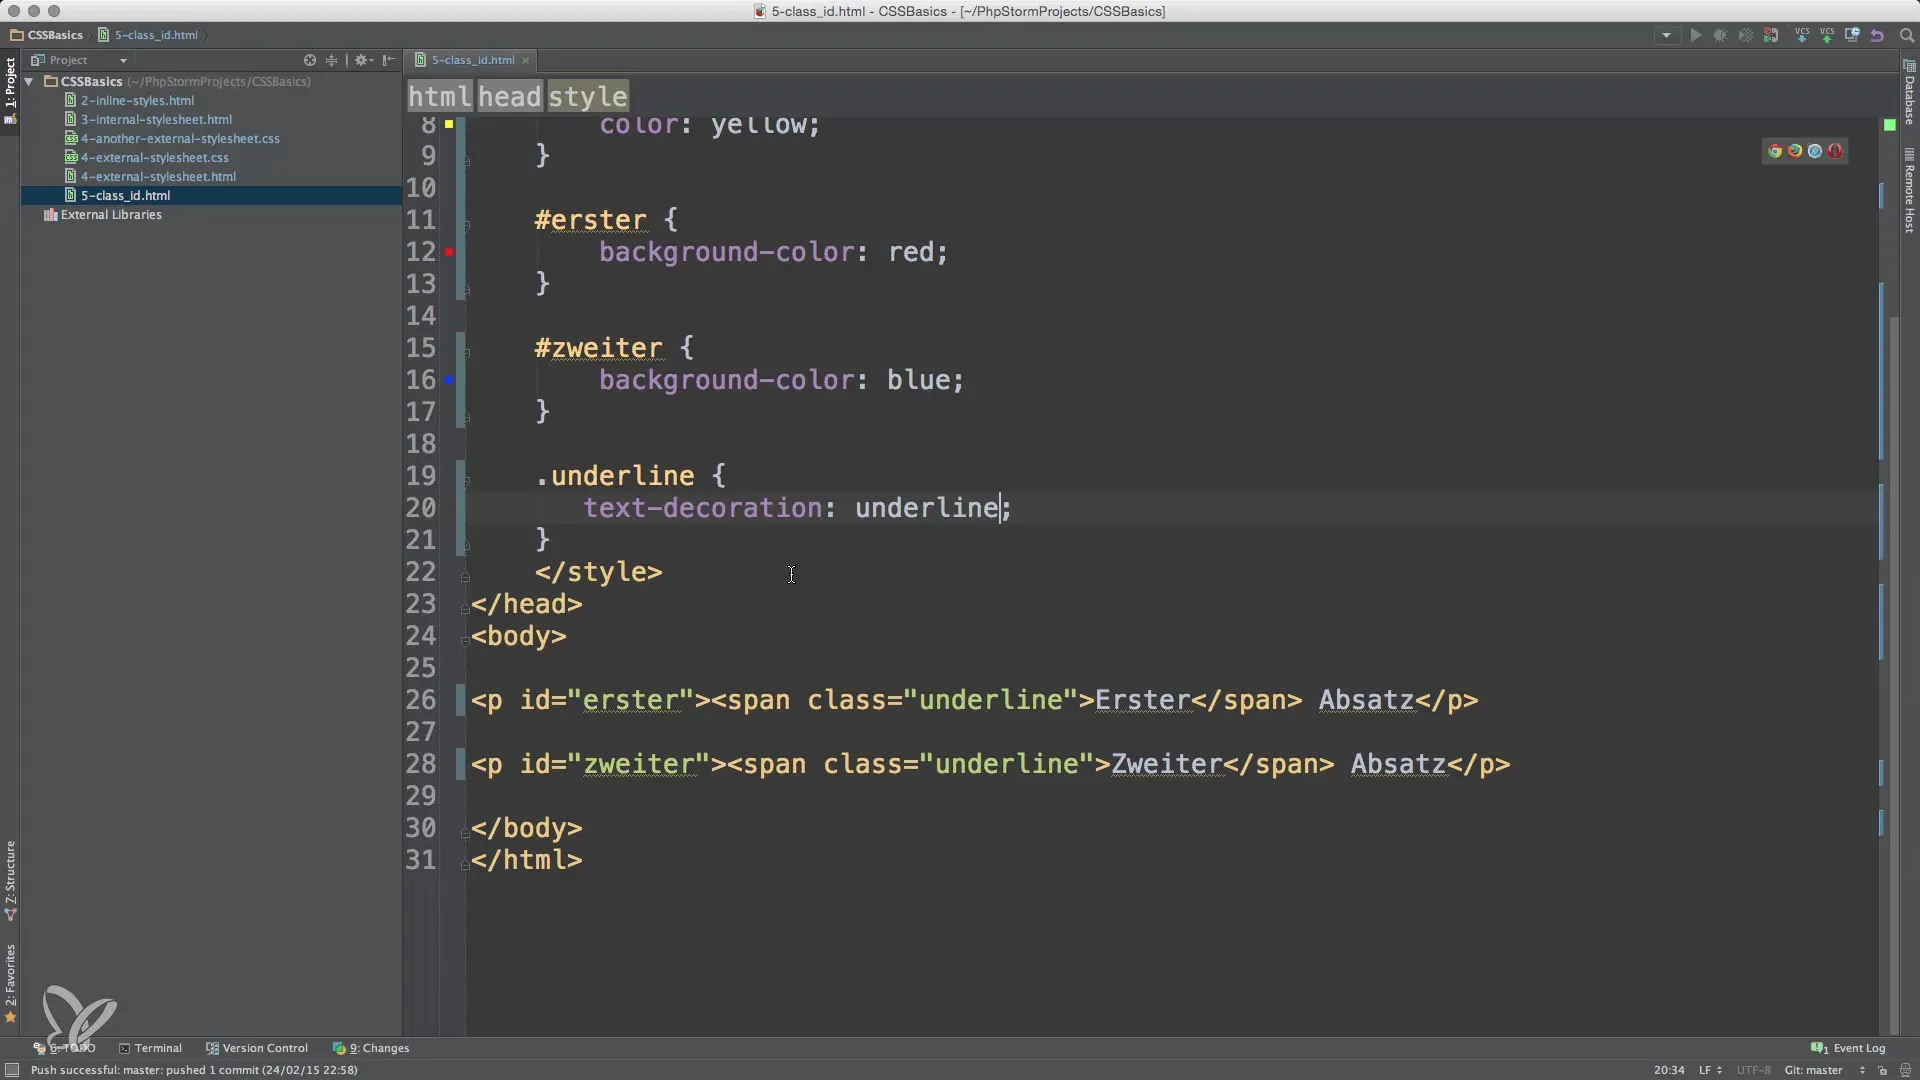The width and height of the screenshot is (1920, 1080).
Task: Open the Project panel settings gear dropdown
Action: pyautogui.click(x=364, y=60)
